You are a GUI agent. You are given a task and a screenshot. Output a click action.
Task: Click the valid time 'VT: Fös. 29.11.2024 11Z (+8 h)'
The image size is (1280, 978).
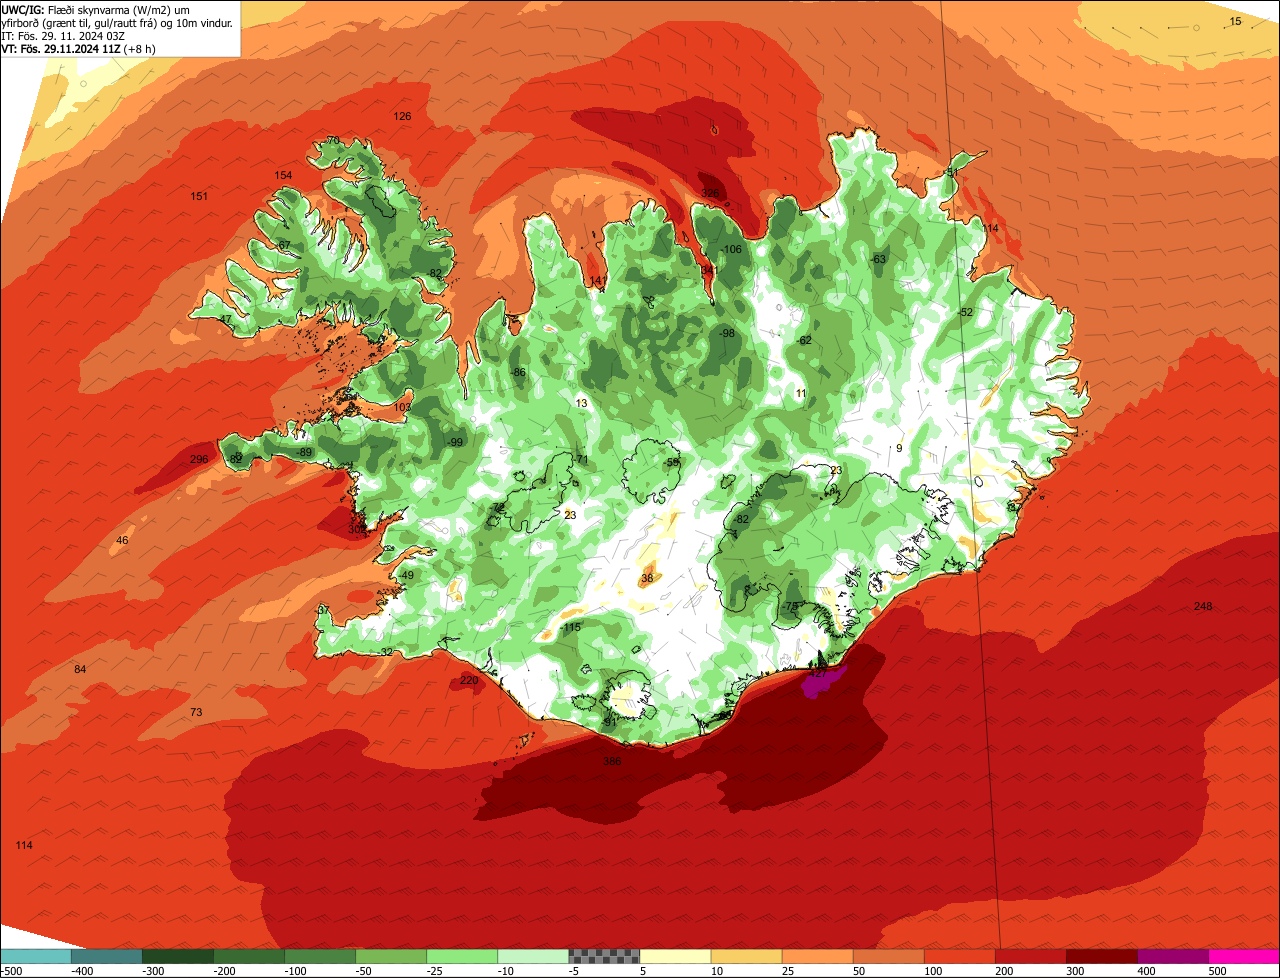click(78, 49)
